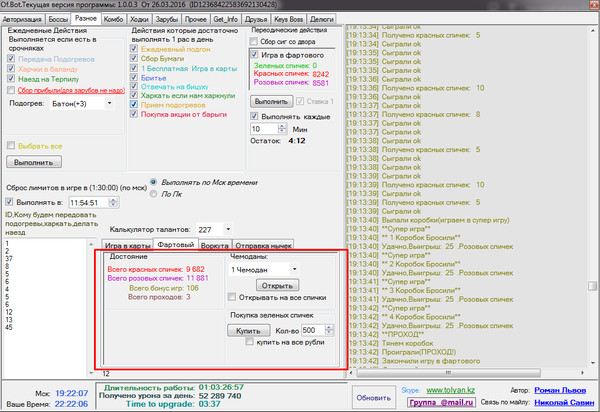Viewport: 600px width, 412px height.
Task: Open the Зарубы tab
Action: point(167,19)
